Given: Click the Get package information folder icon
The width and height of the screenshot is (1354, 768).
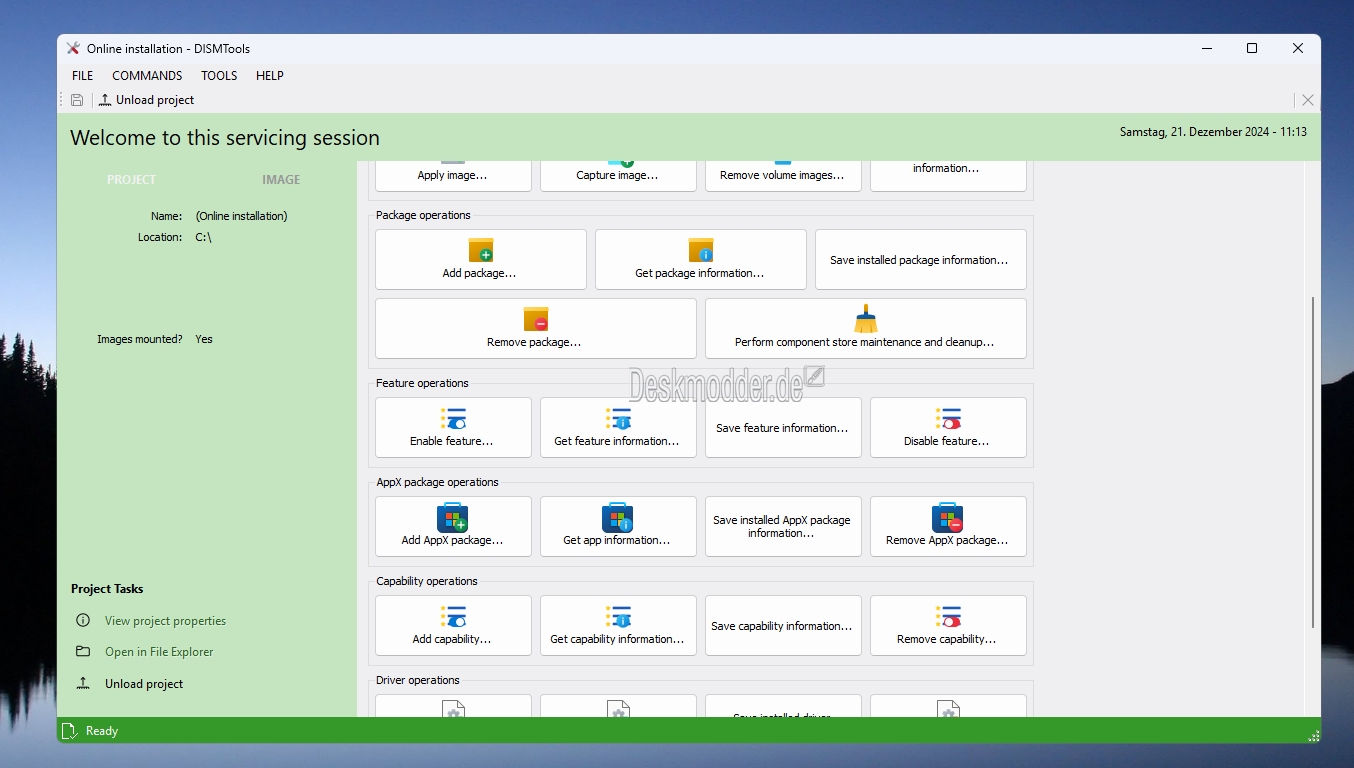Looking at the screenshot, I should click(x=701, y=250).
